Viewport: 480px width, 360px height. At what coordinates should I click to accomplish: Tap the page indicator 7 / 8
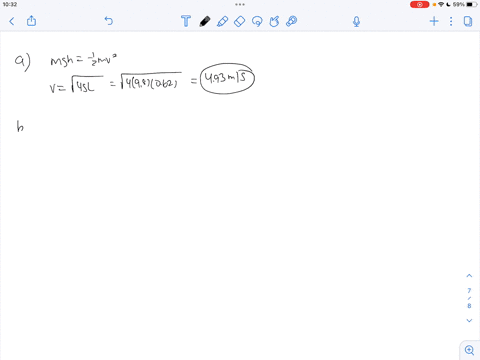pyautogui.click(x=469, y=298)
